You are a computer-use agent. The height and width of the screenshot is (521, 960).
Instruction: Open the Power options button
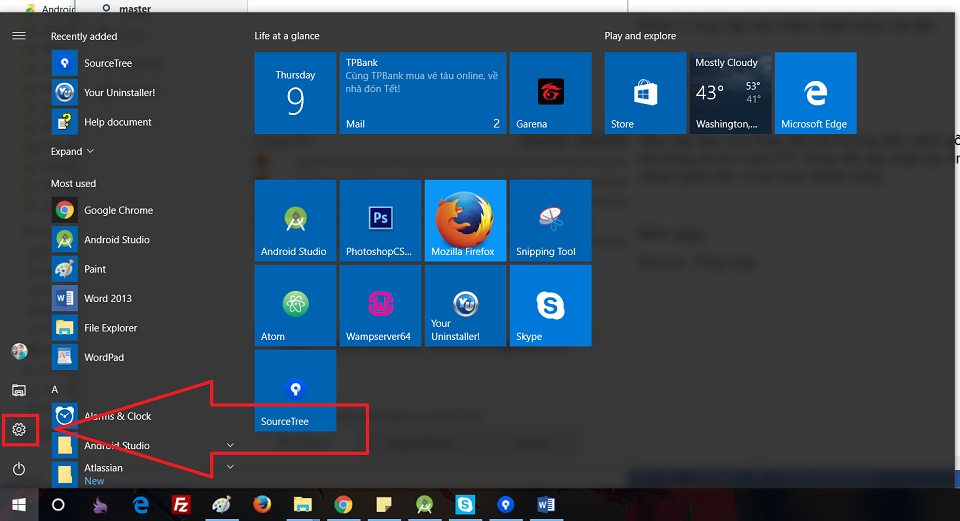click(x=19, y=469)
